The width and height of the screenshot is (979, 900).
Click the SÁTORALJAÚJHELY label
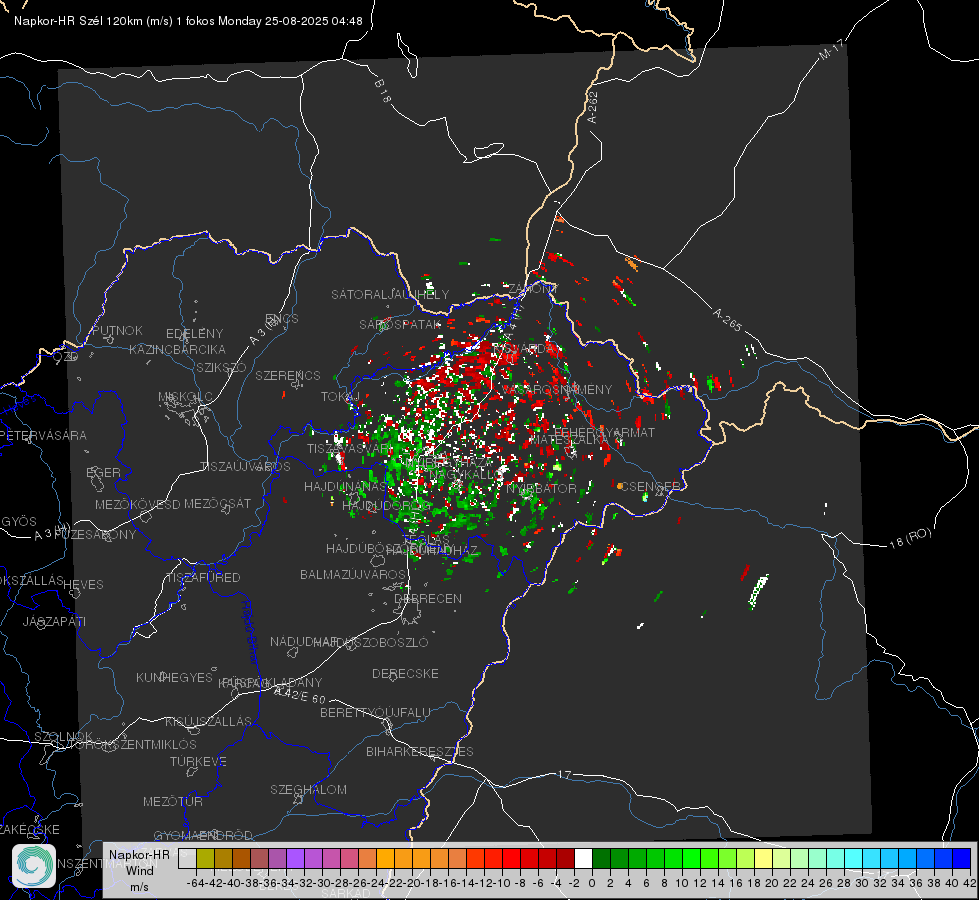click(390, 294)
